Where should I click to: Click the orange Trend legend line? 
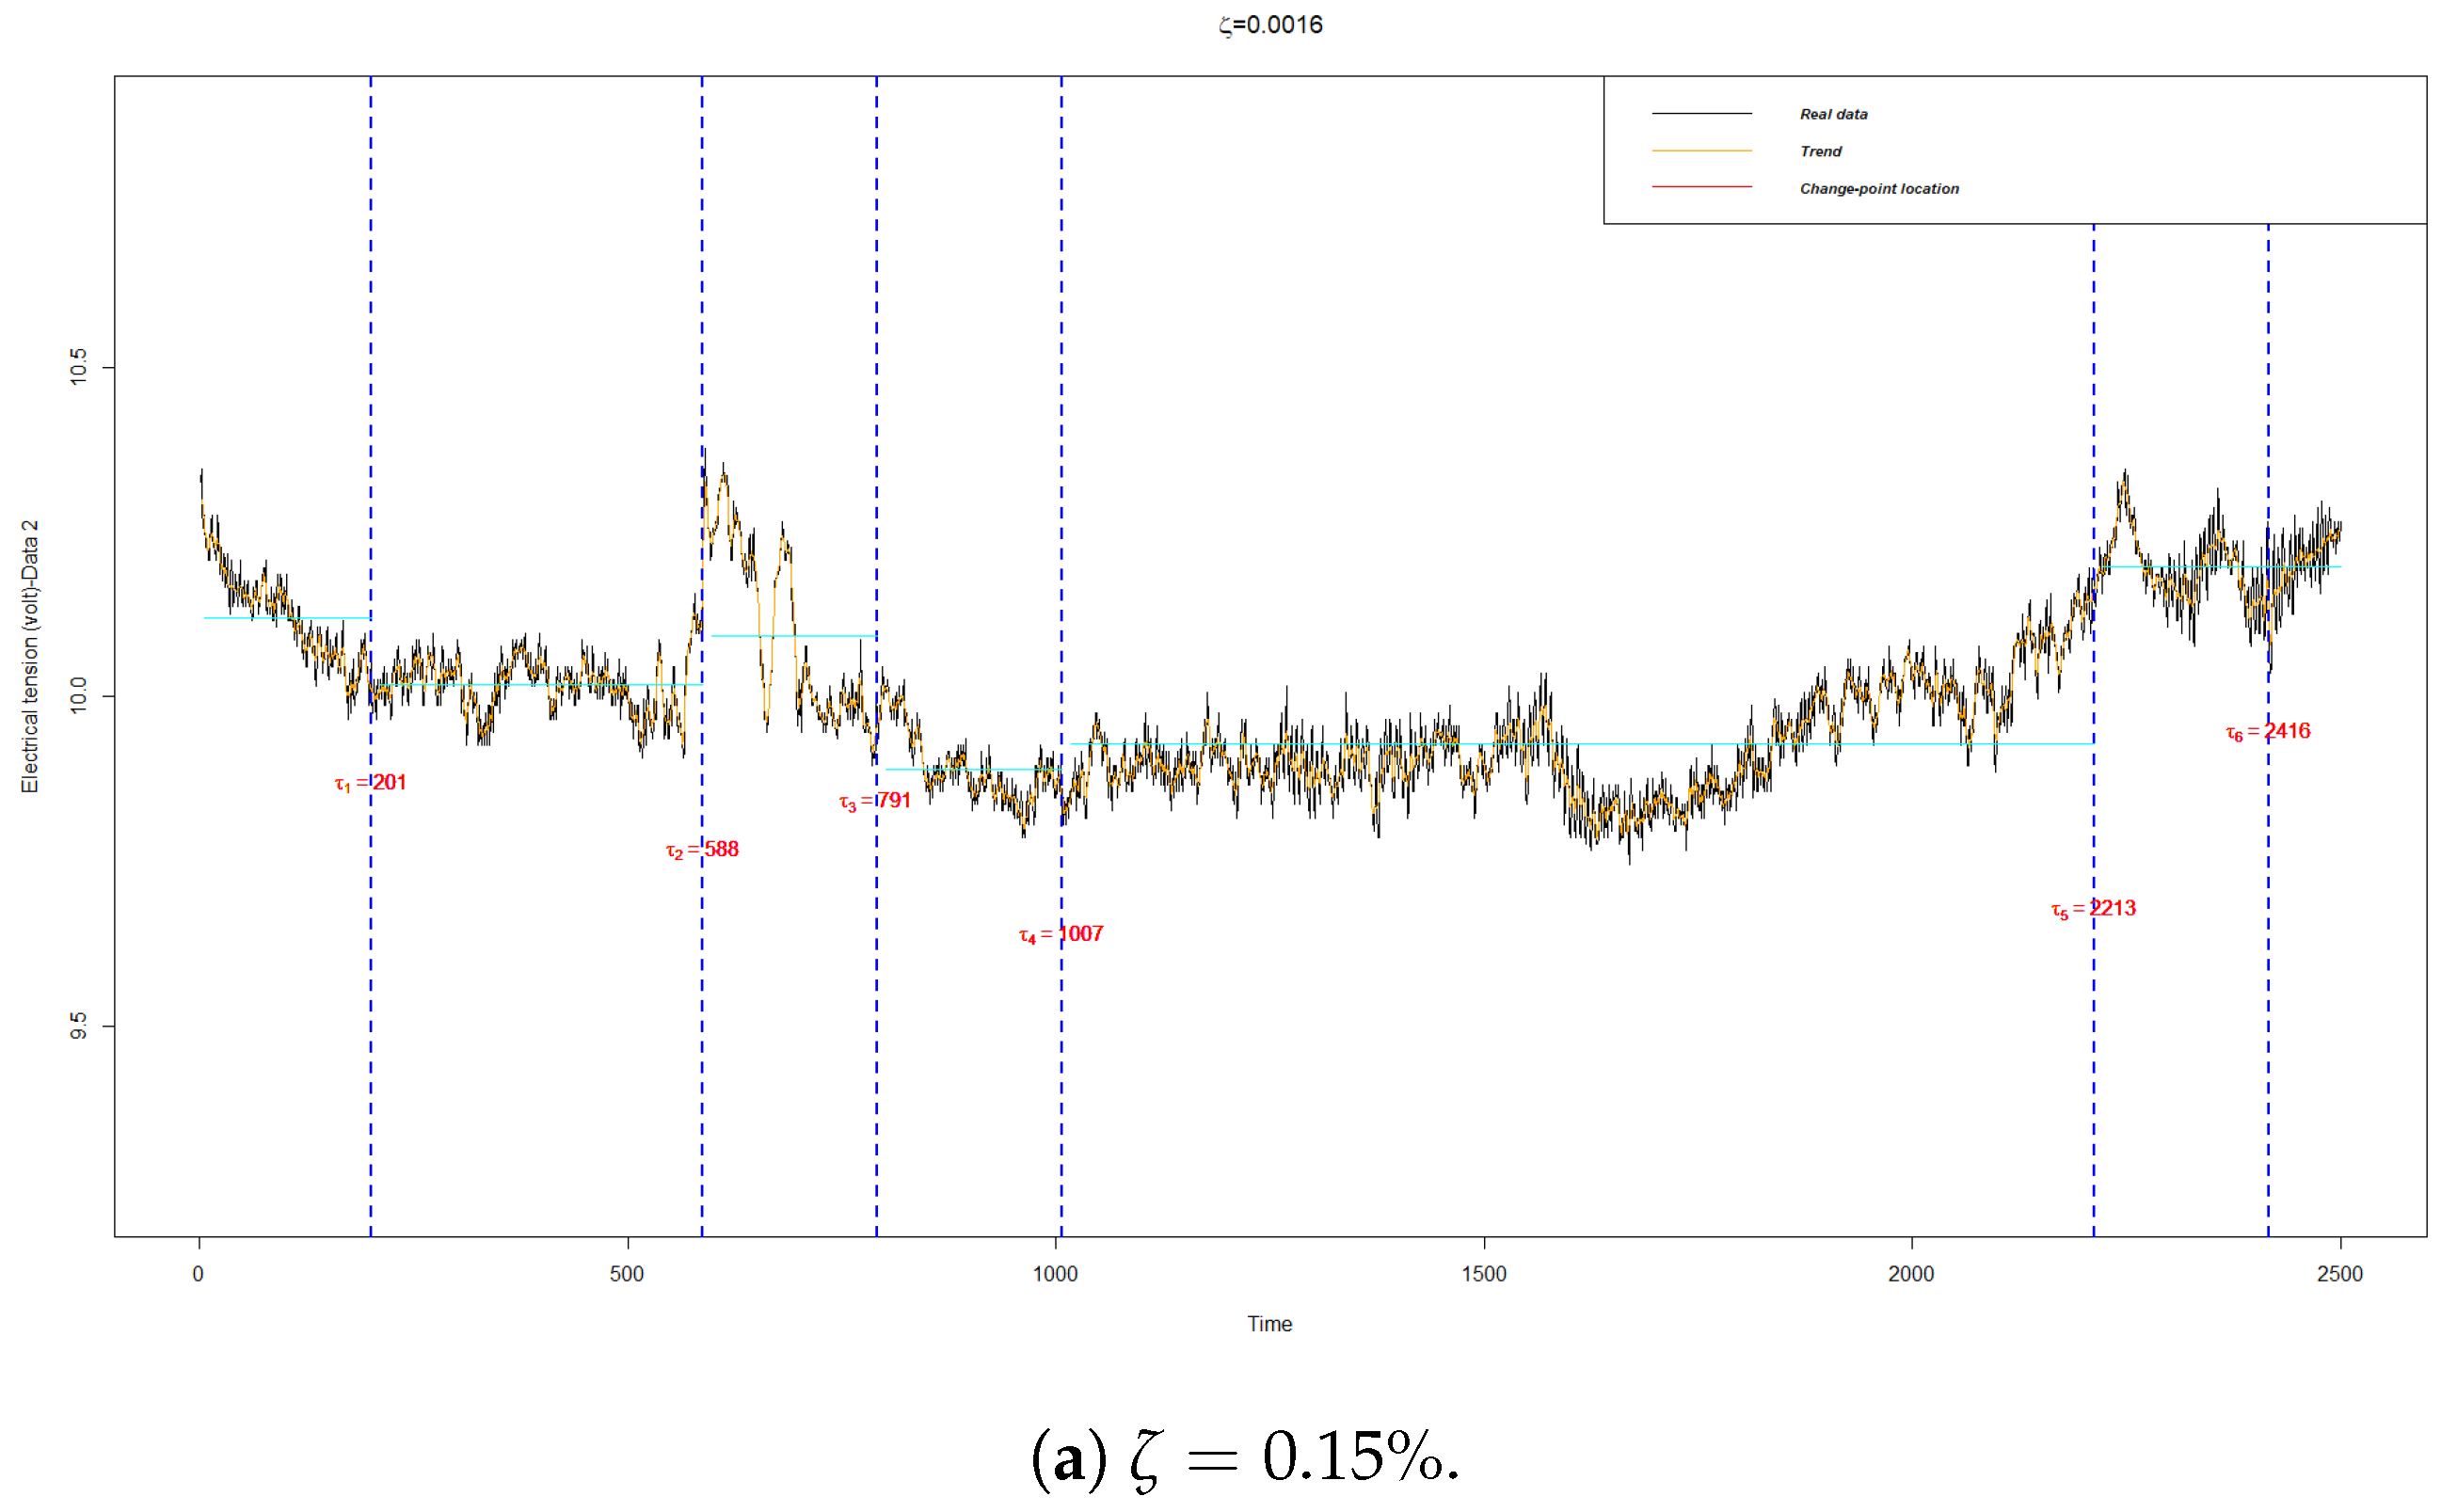click(1702, 151)
